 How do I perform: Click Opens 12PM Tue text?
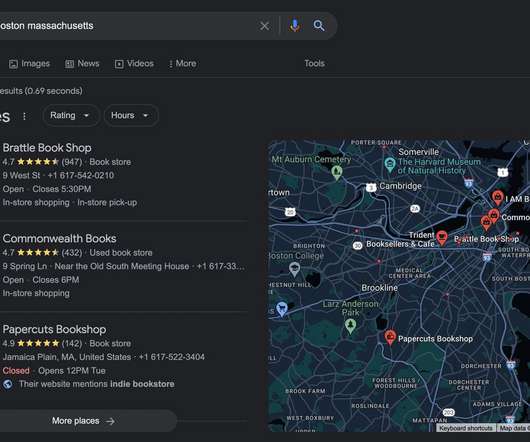click(x=72, y=371)
